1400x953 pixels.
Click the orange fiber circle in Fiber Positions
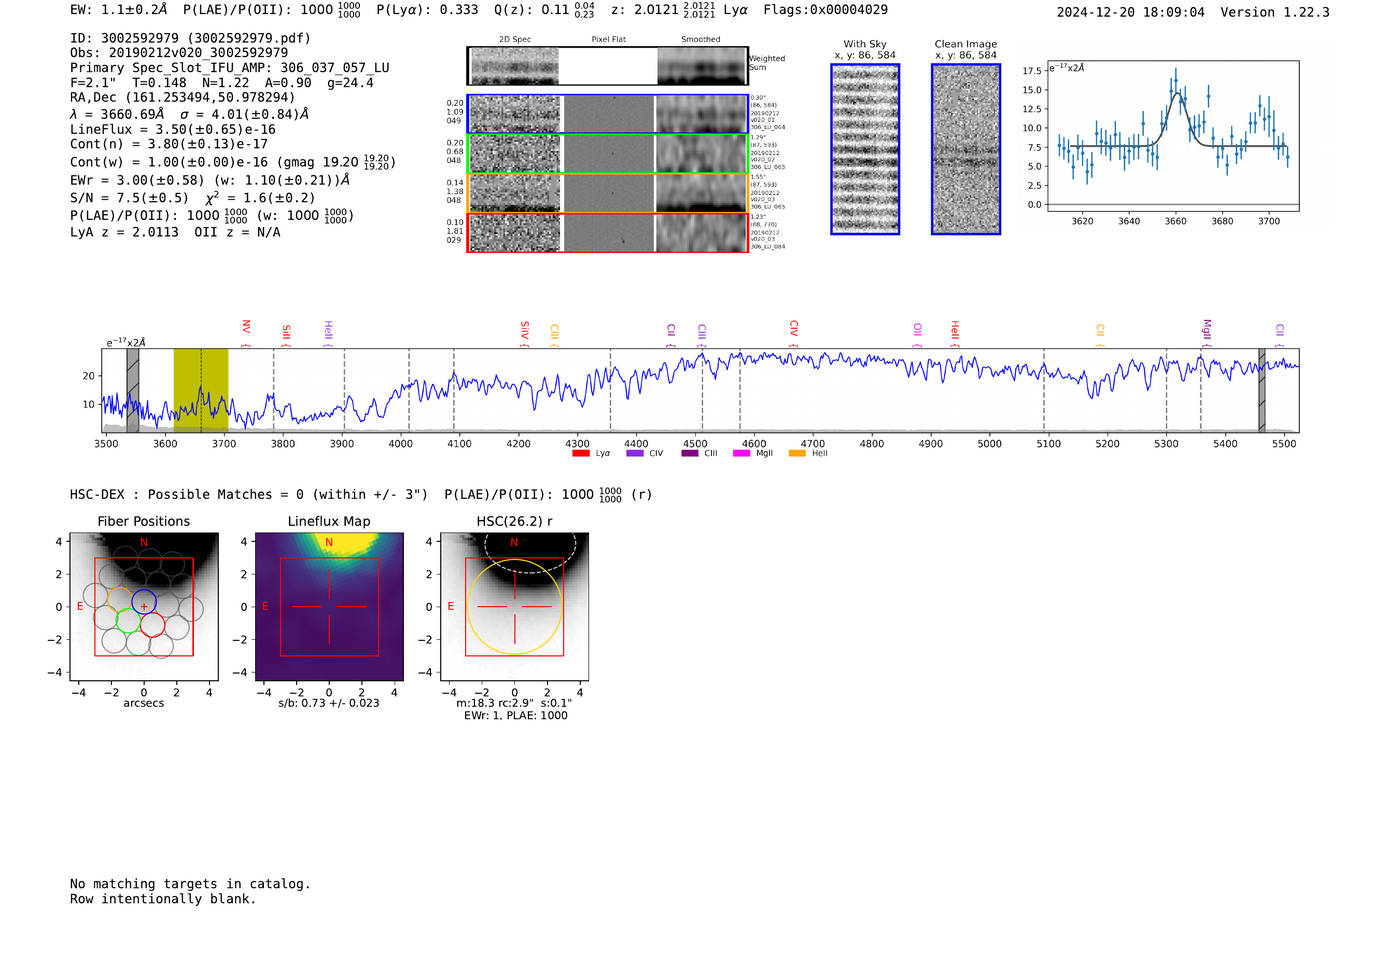click(x=120, y=601)
